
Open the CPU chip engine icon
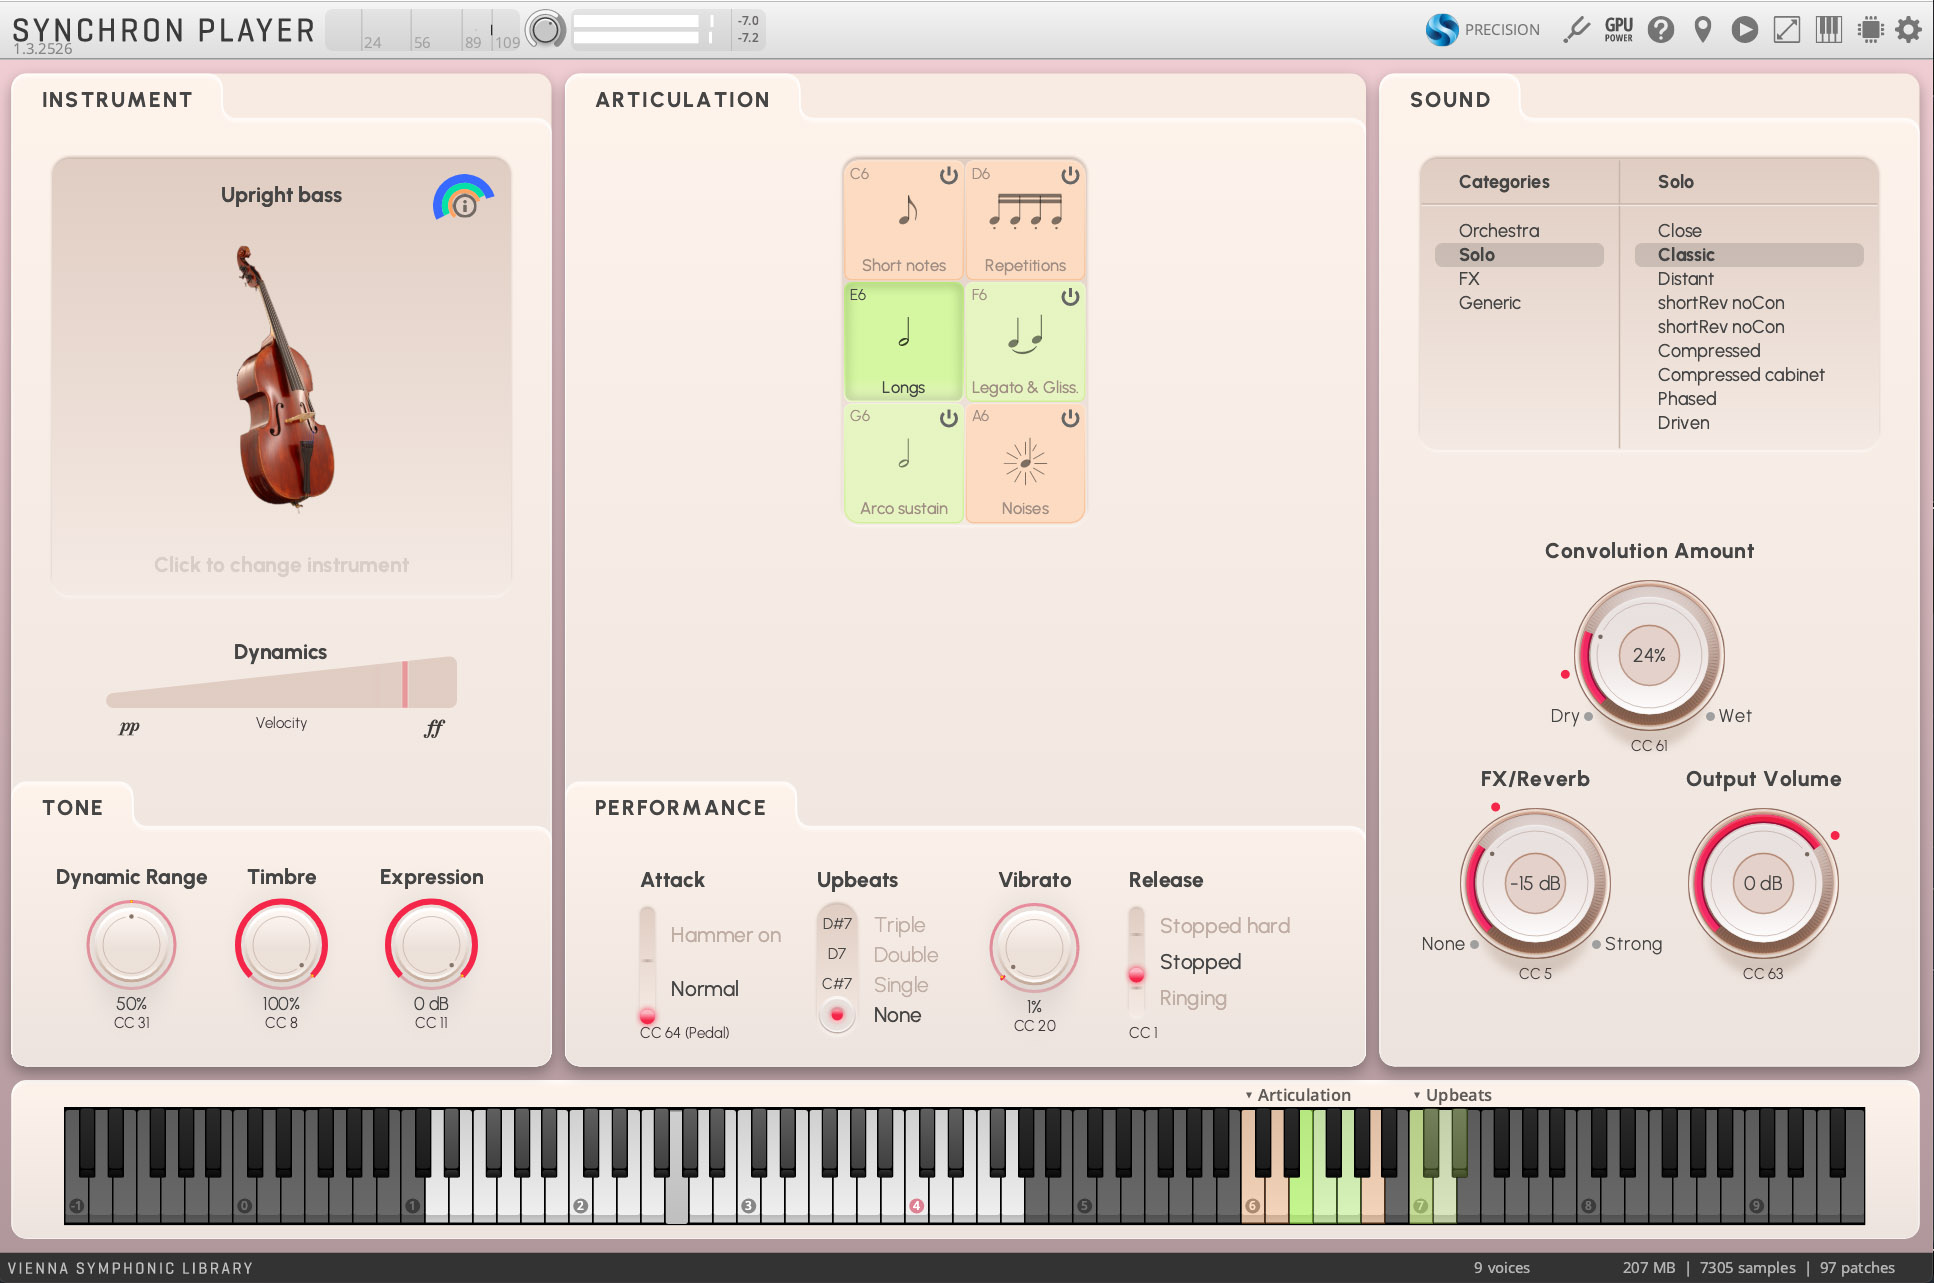1870,30
